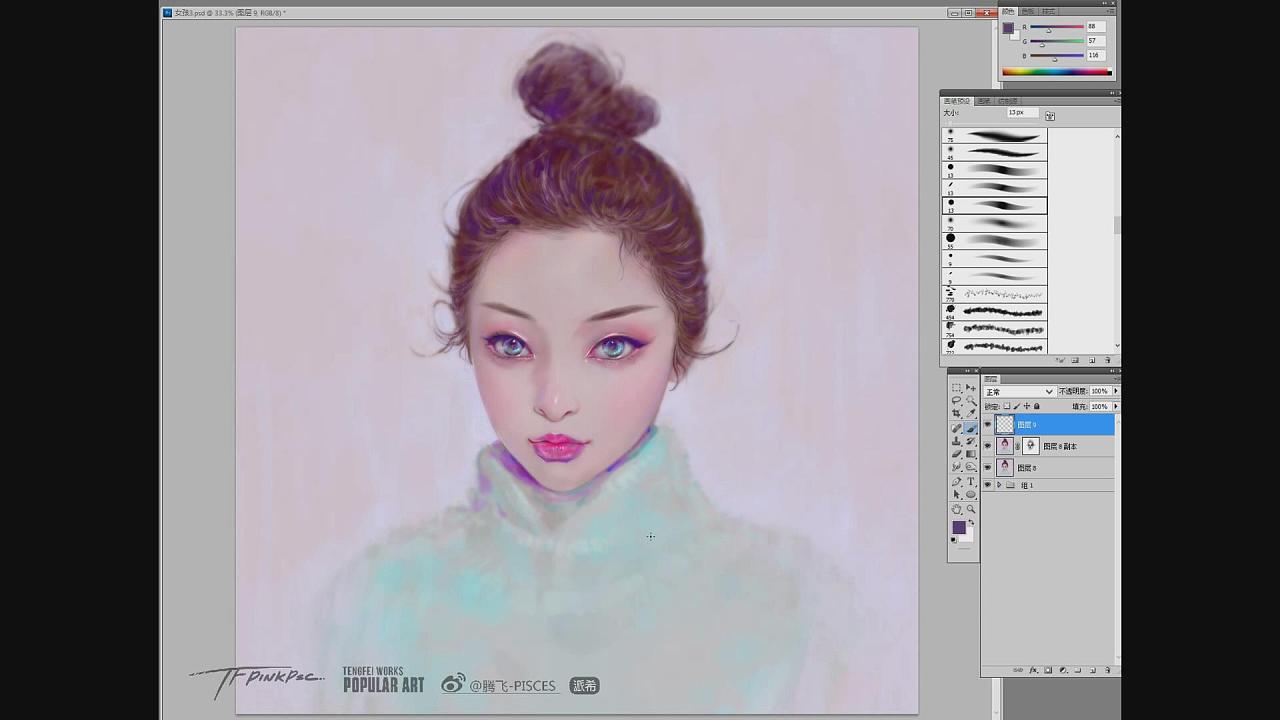
Task: Click the foreground color swatch in toolbox
Action: [x=958, y=527]
